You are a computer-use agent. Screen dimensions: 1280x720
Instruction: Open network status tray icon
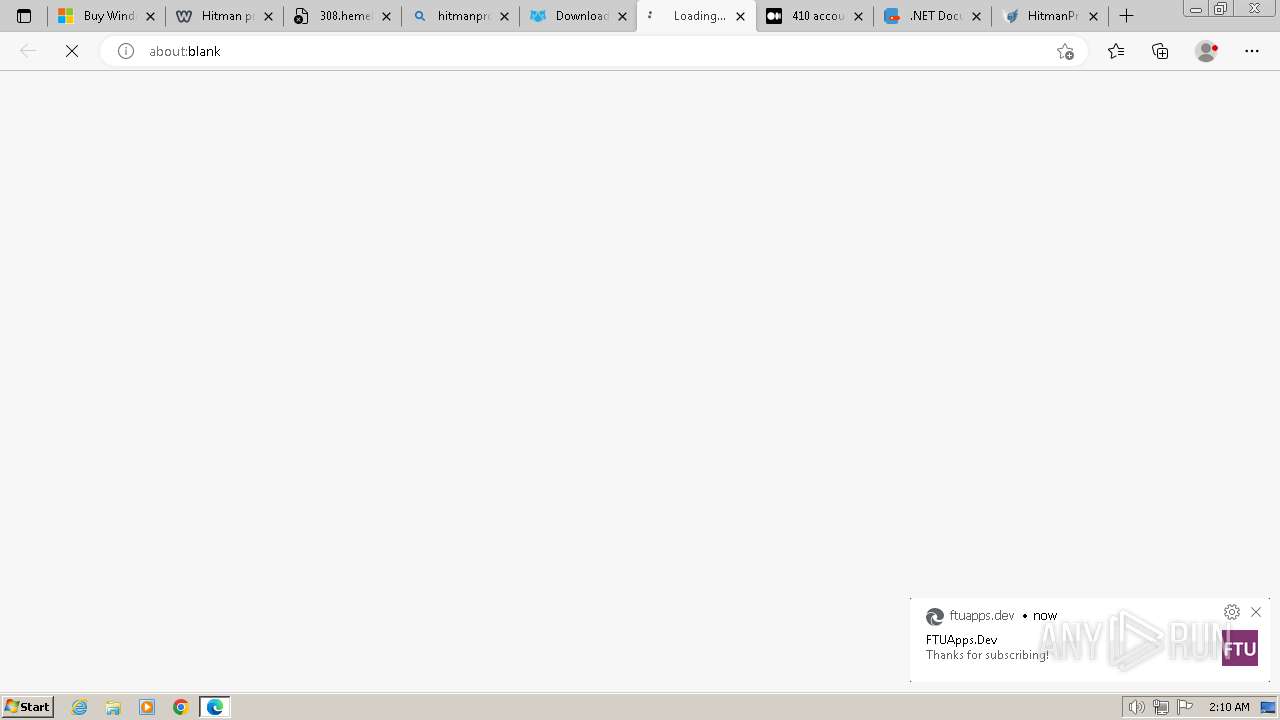[x=1160, y=707]
